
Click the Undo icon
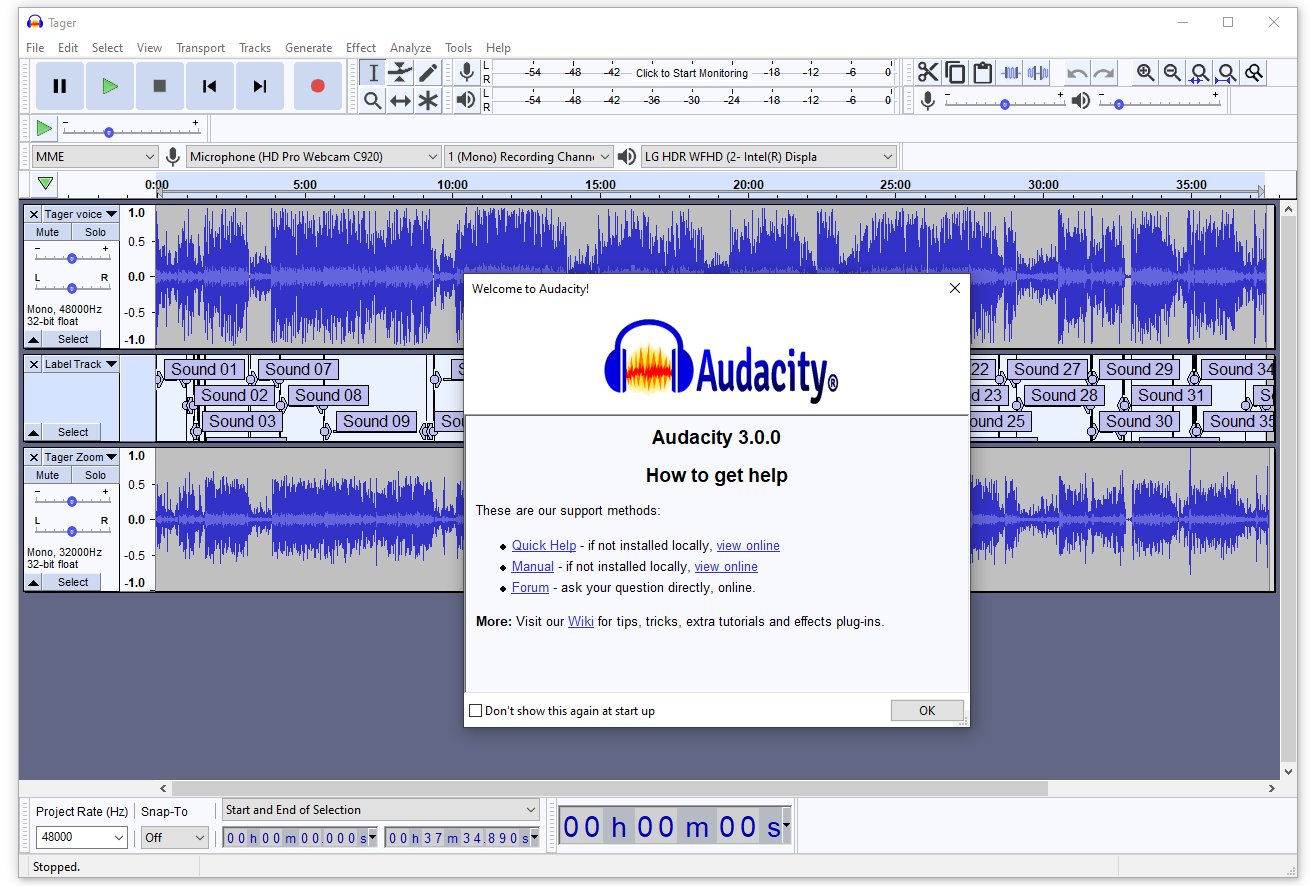click(1078, 72)
